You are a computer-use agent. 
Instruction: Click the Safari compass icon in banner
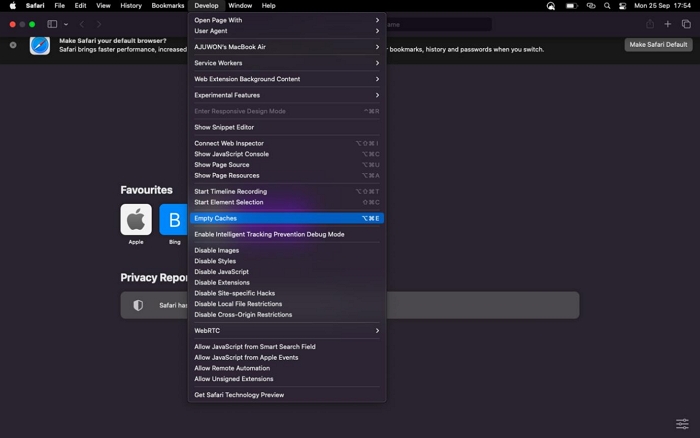[x=40, y=46]
